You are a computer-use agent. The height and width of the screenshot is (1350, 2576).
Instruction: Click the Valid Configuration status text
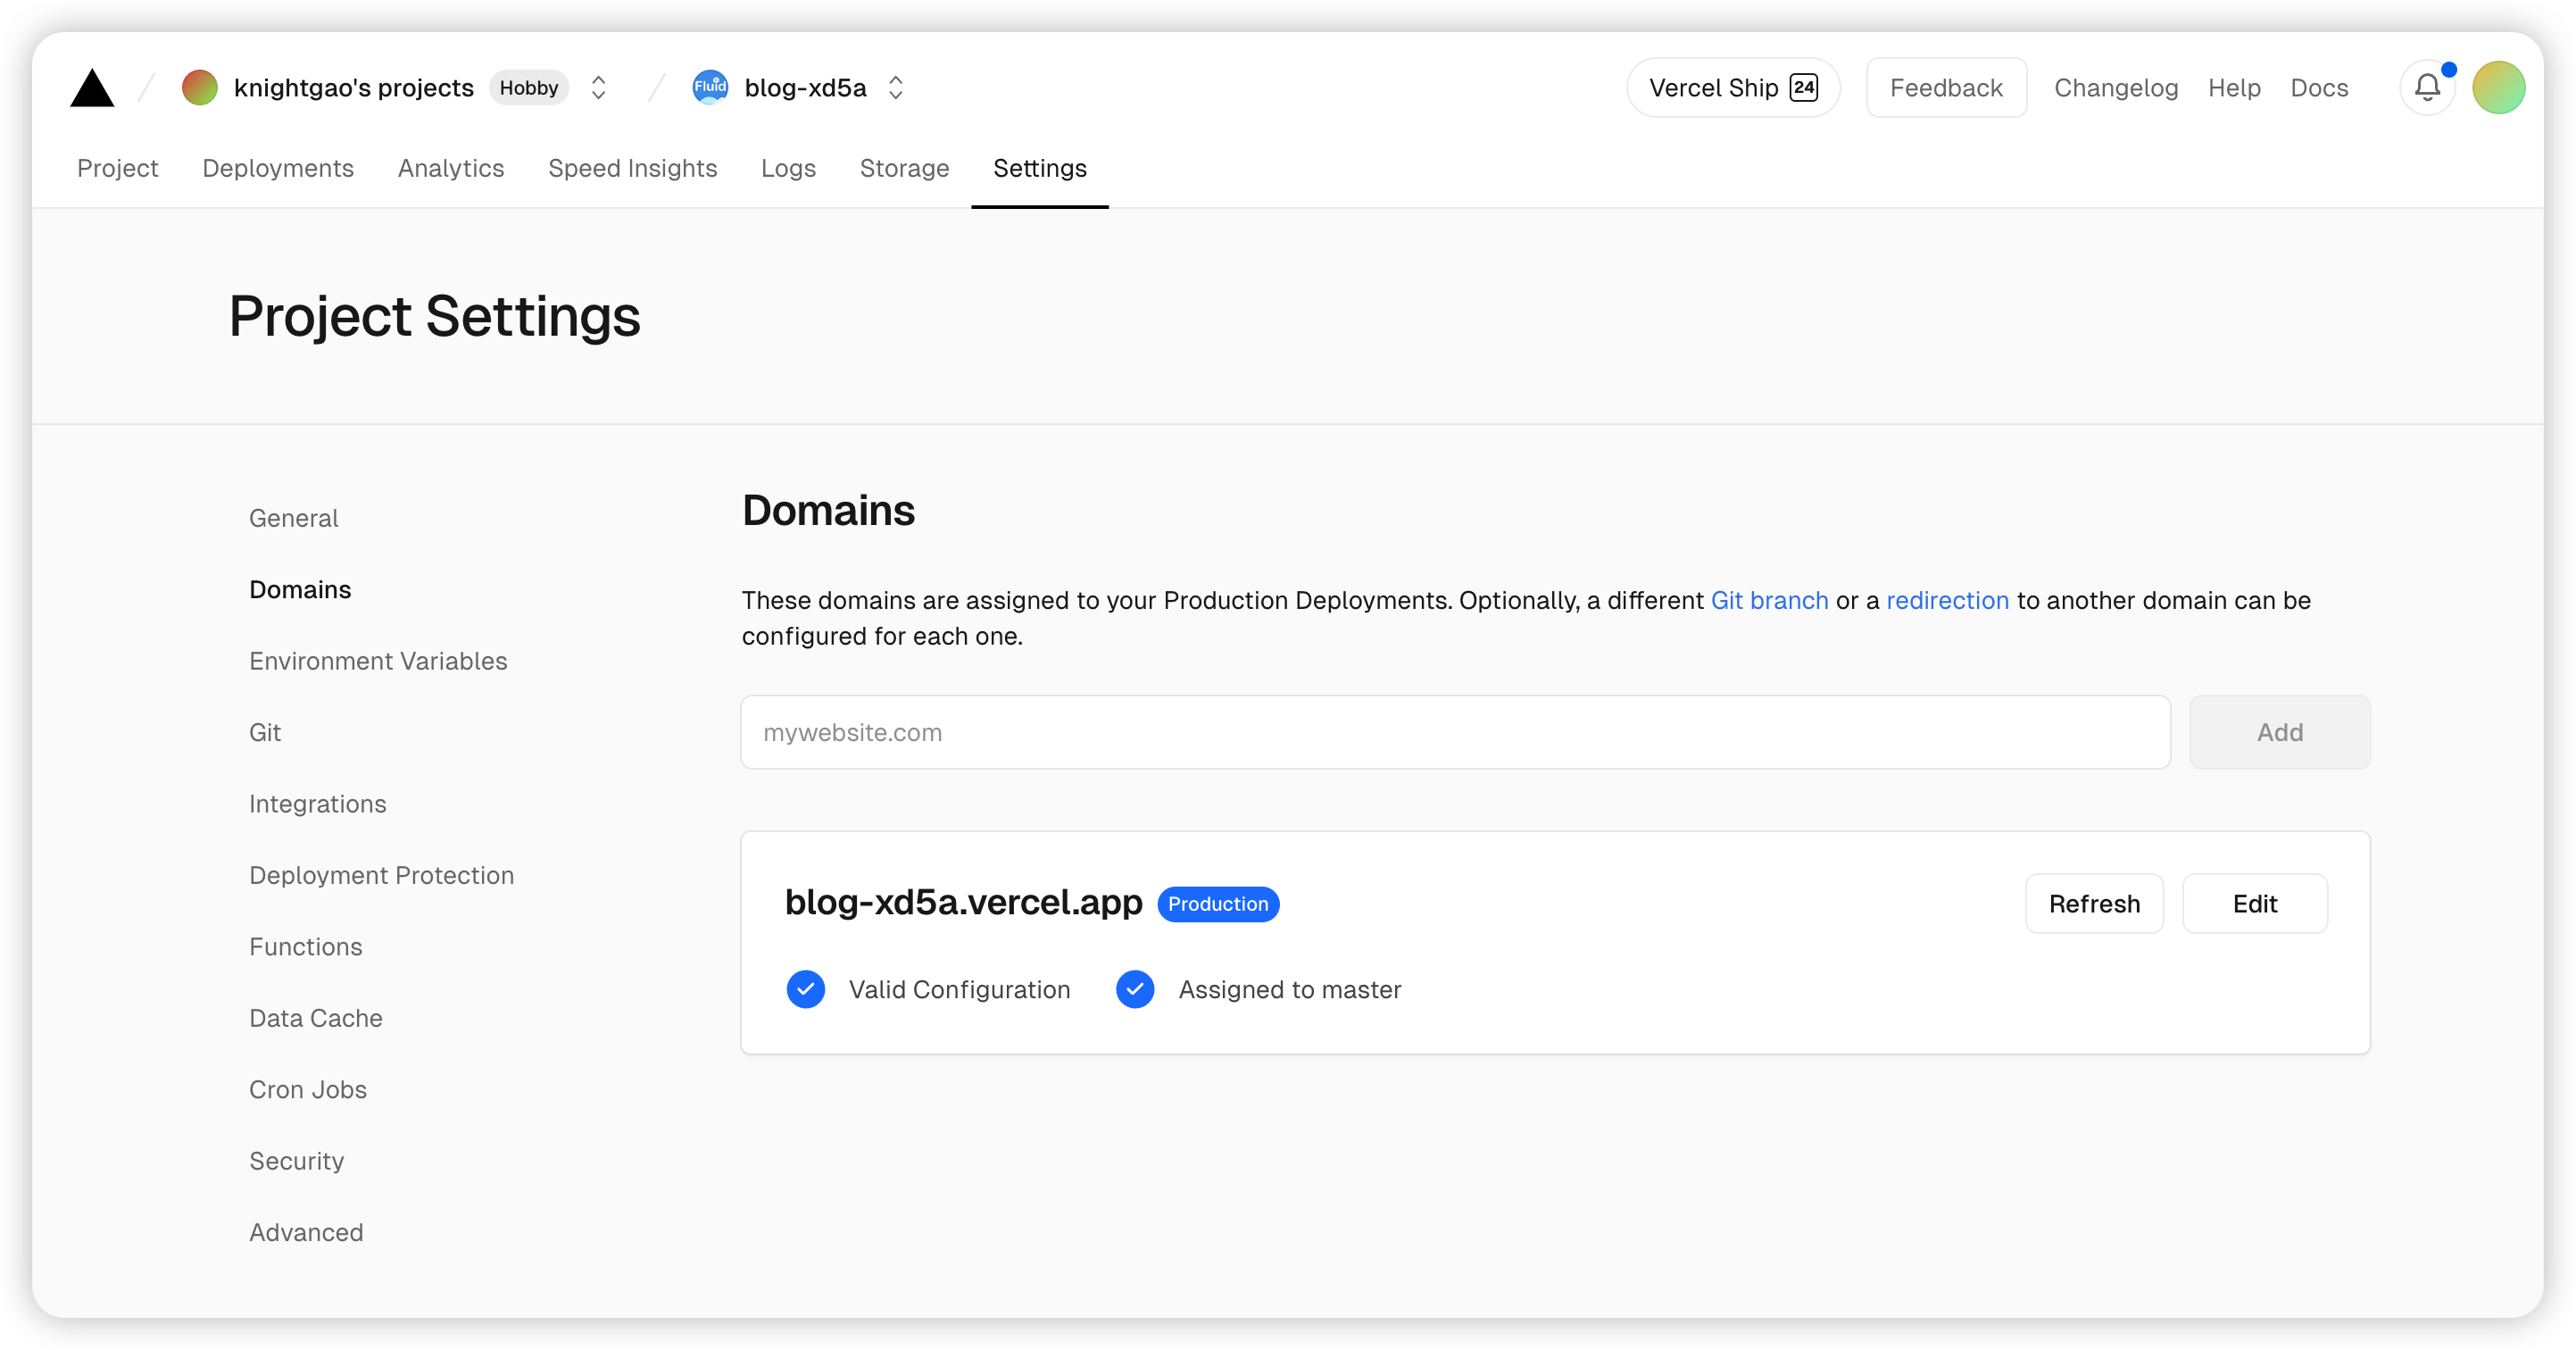[959, 989]
